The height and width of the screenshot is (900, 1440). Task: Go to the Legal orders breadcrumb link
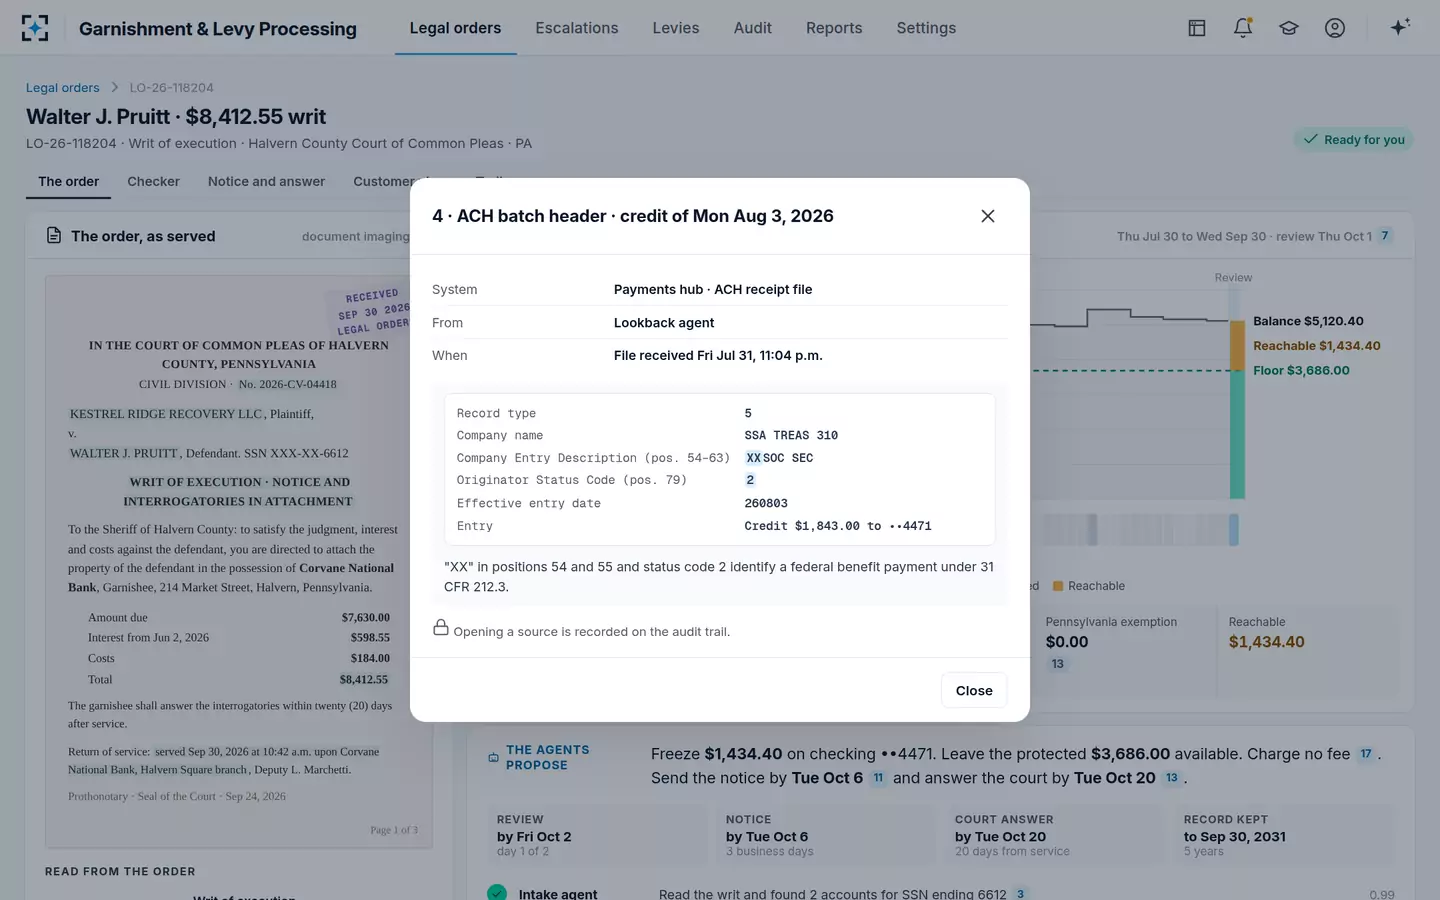pyautogui.click(x=63, y=88)
